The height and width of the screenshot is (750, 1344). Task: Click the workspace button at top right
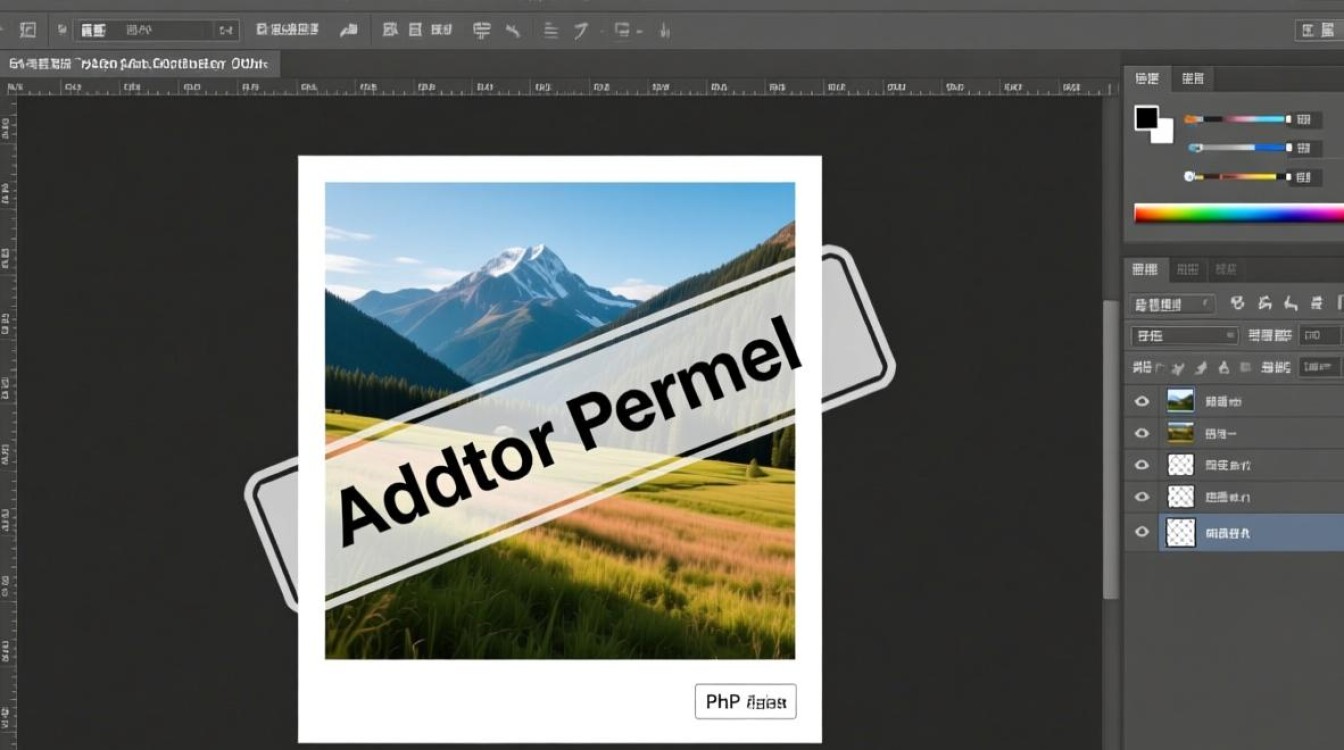1314,31
